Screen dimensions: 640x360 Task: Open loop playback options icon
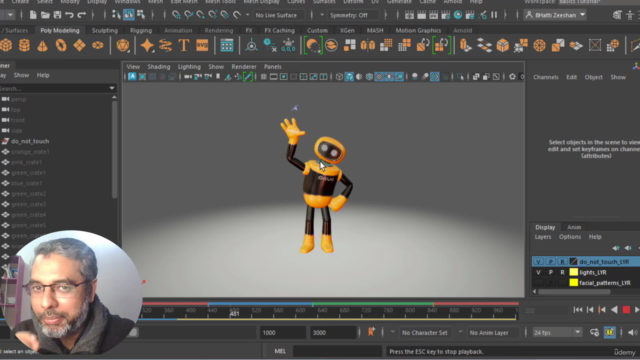click(594, 332)
